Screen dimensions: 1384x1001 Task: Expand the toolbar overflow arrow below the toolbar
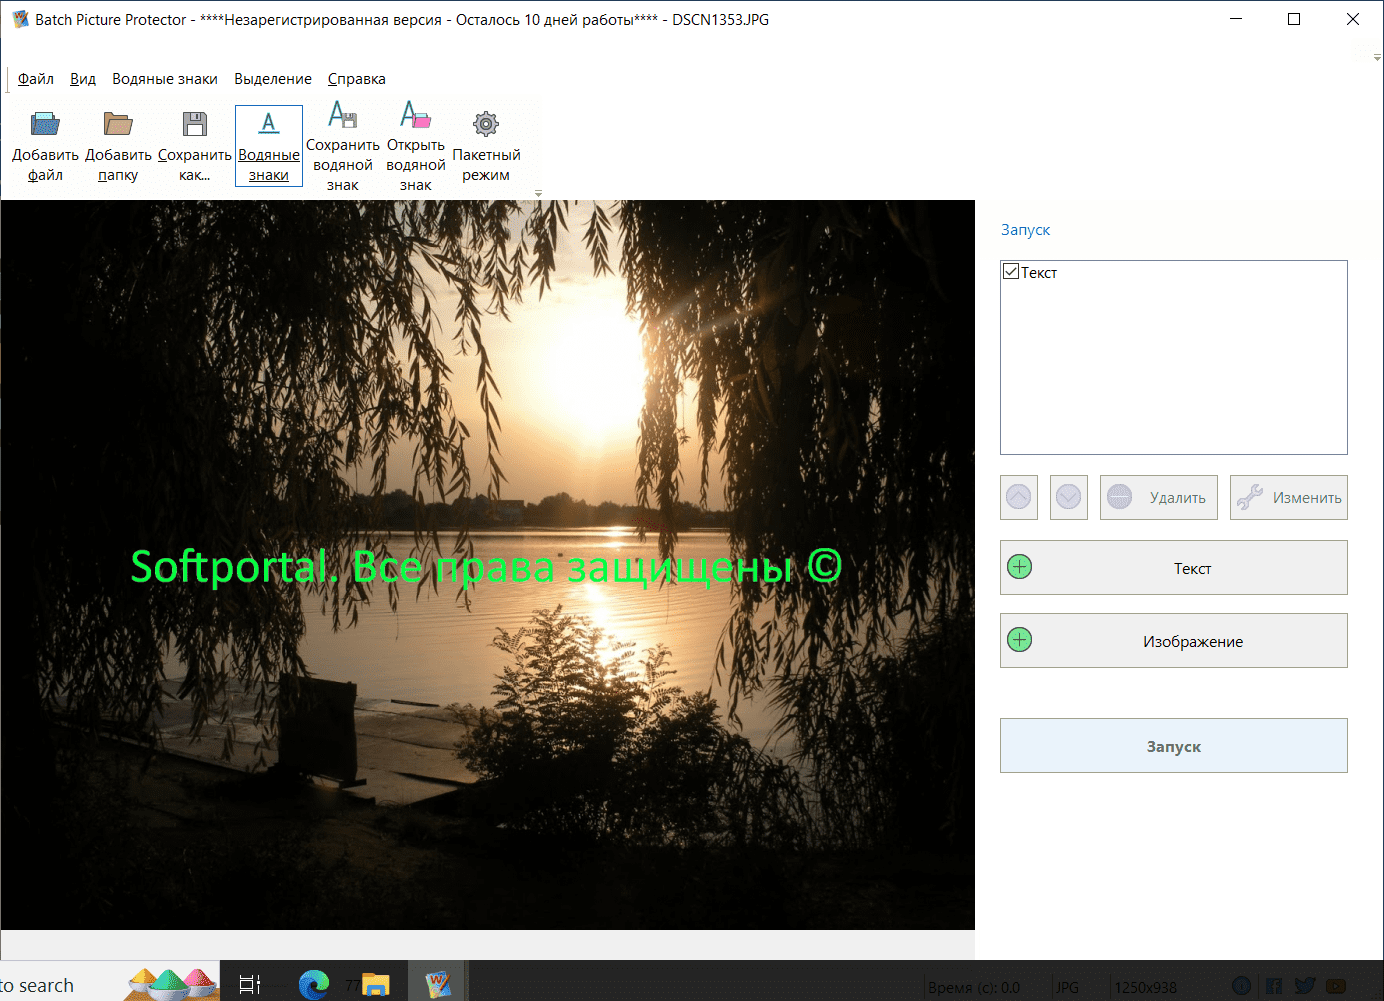[538, 193]
